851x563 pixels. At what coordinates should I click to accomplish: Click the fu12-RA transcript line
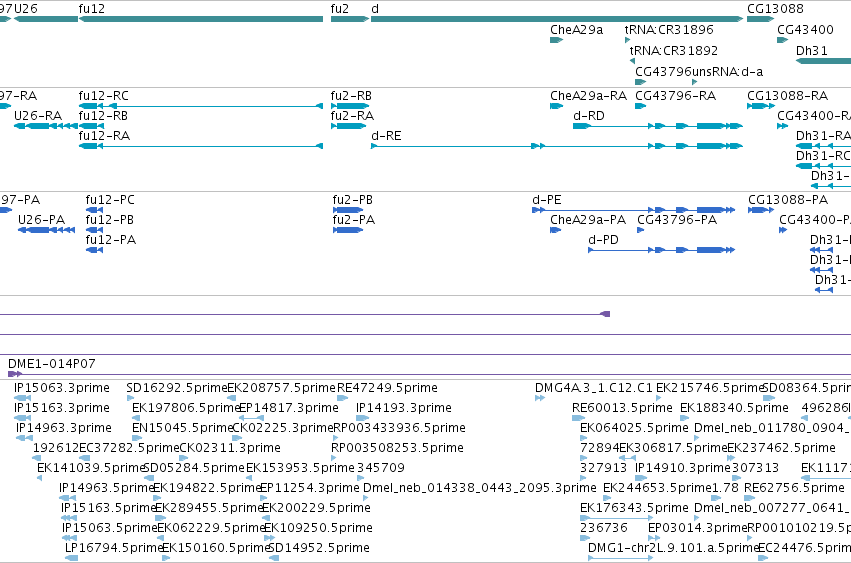(201, 146)
